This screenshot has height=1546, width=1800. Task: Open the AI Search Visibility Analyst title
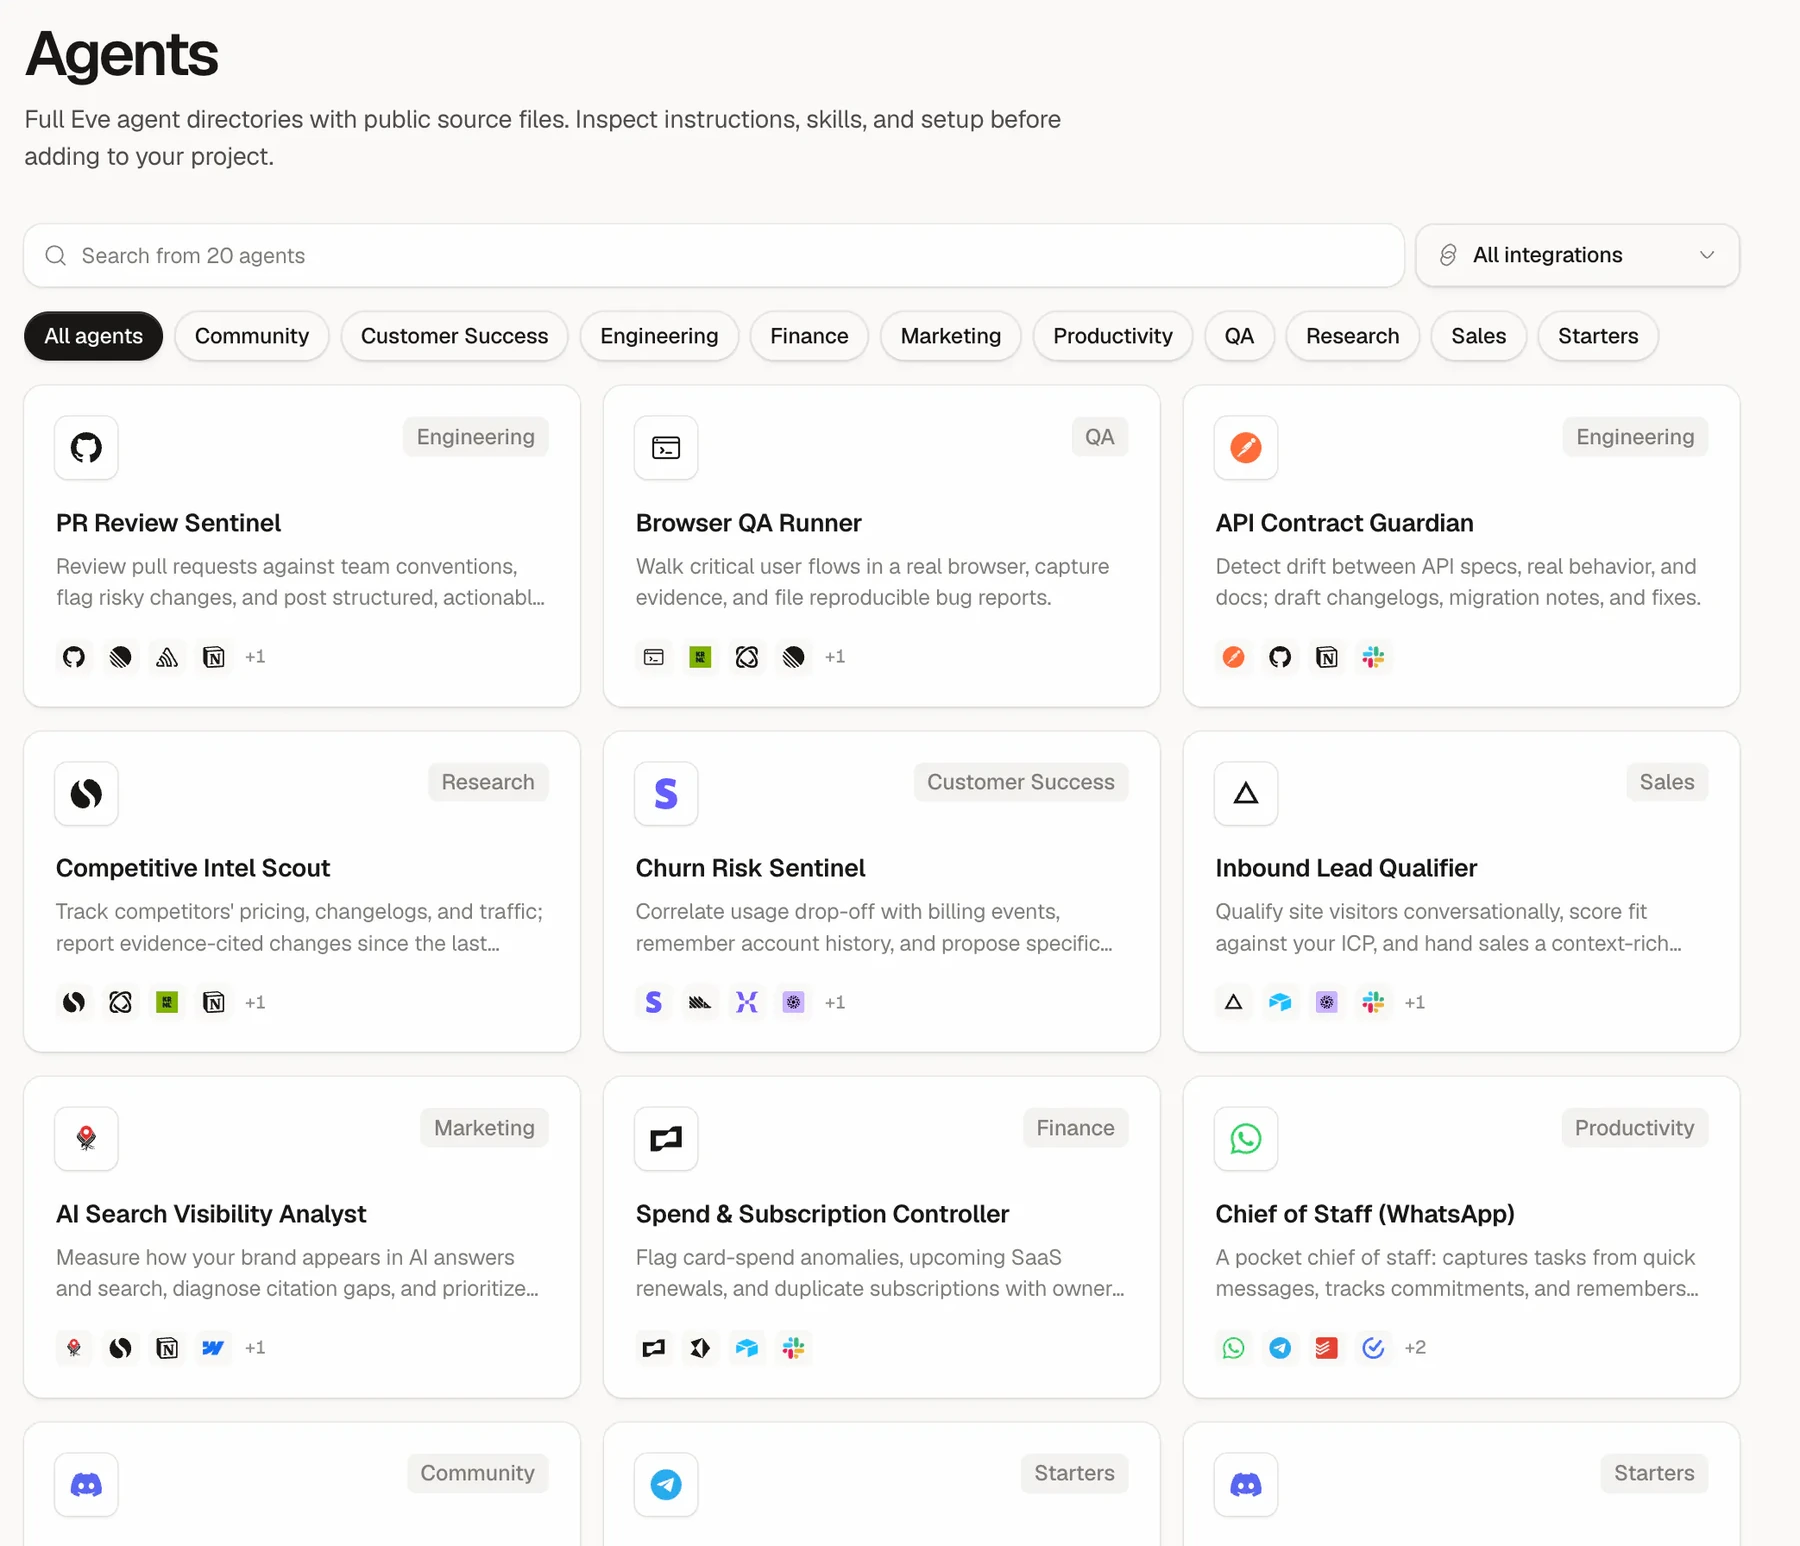pyautogui.click(x=211, y=1214)
